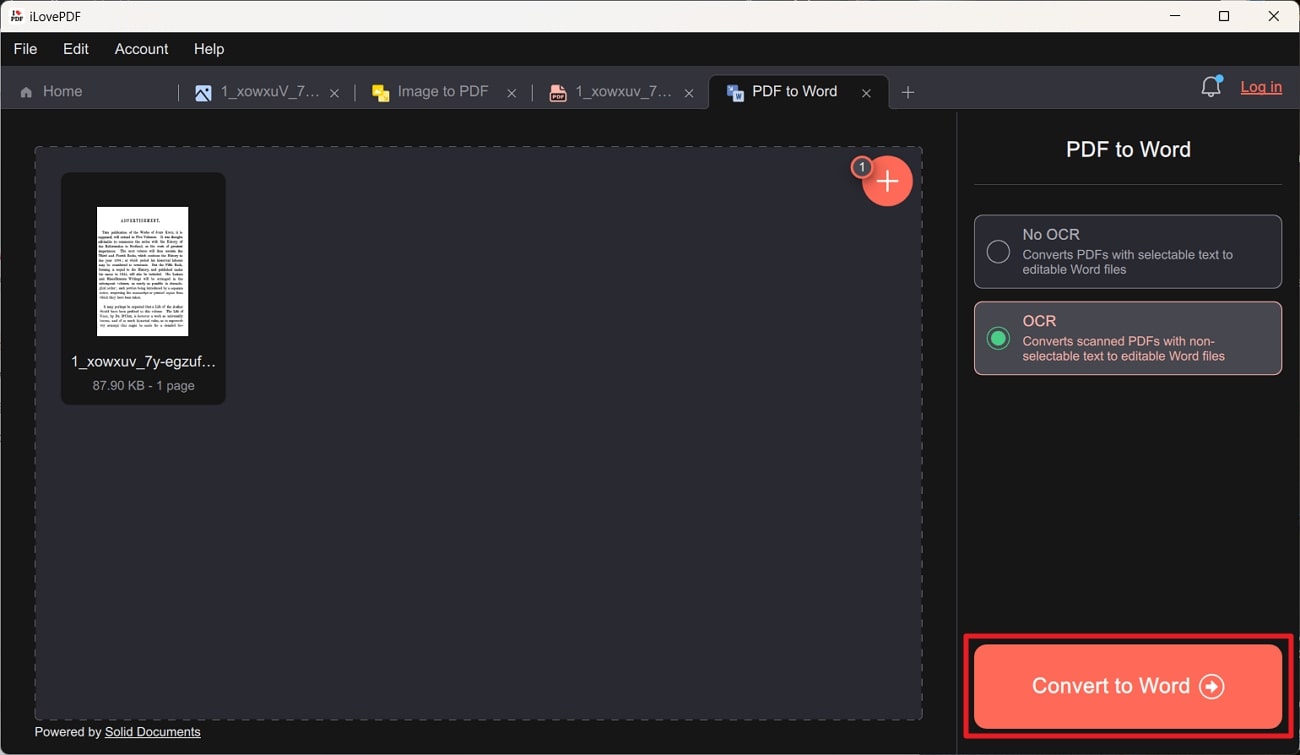Open the File menu
1300x755 pixels.
click(x=25, y=49)
